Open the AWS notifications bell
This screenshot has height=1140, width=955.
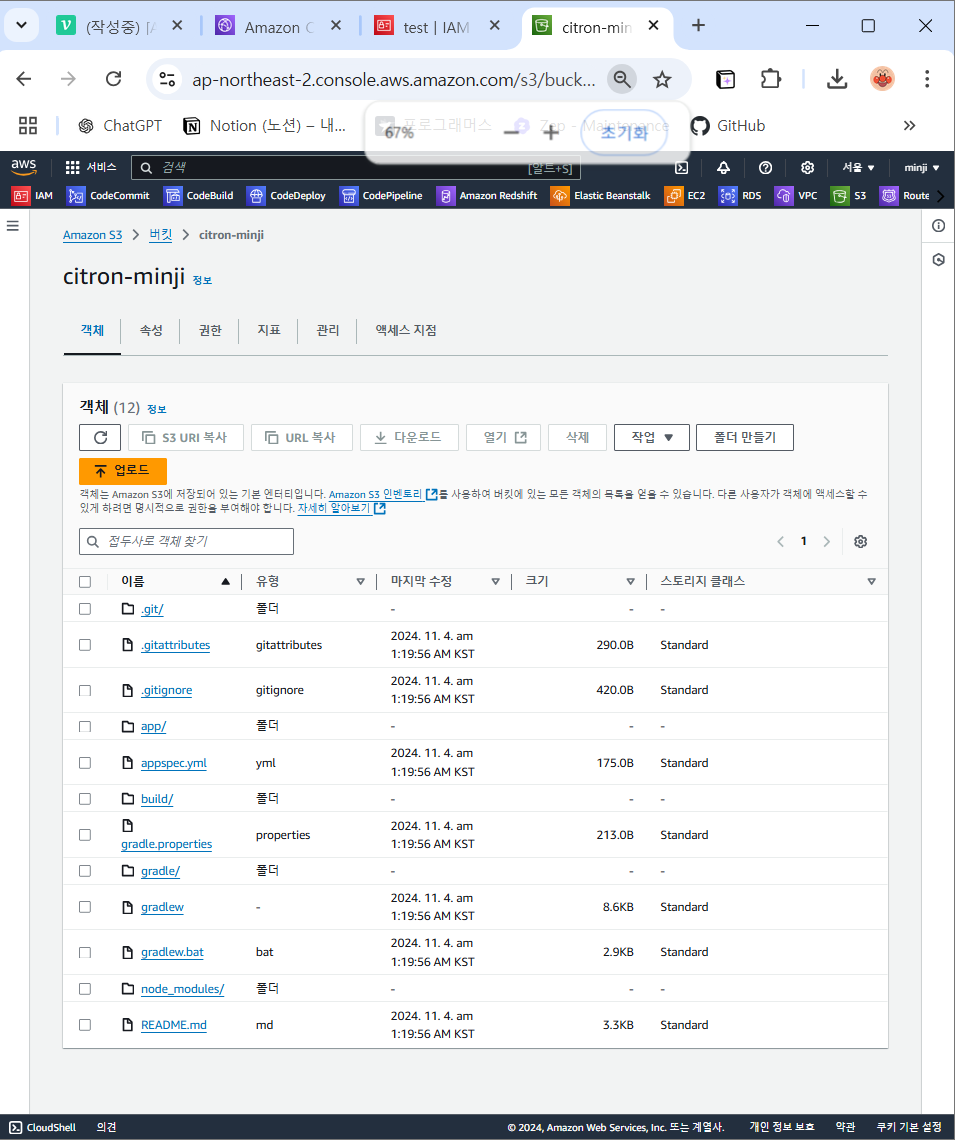[x=723, y=168]
